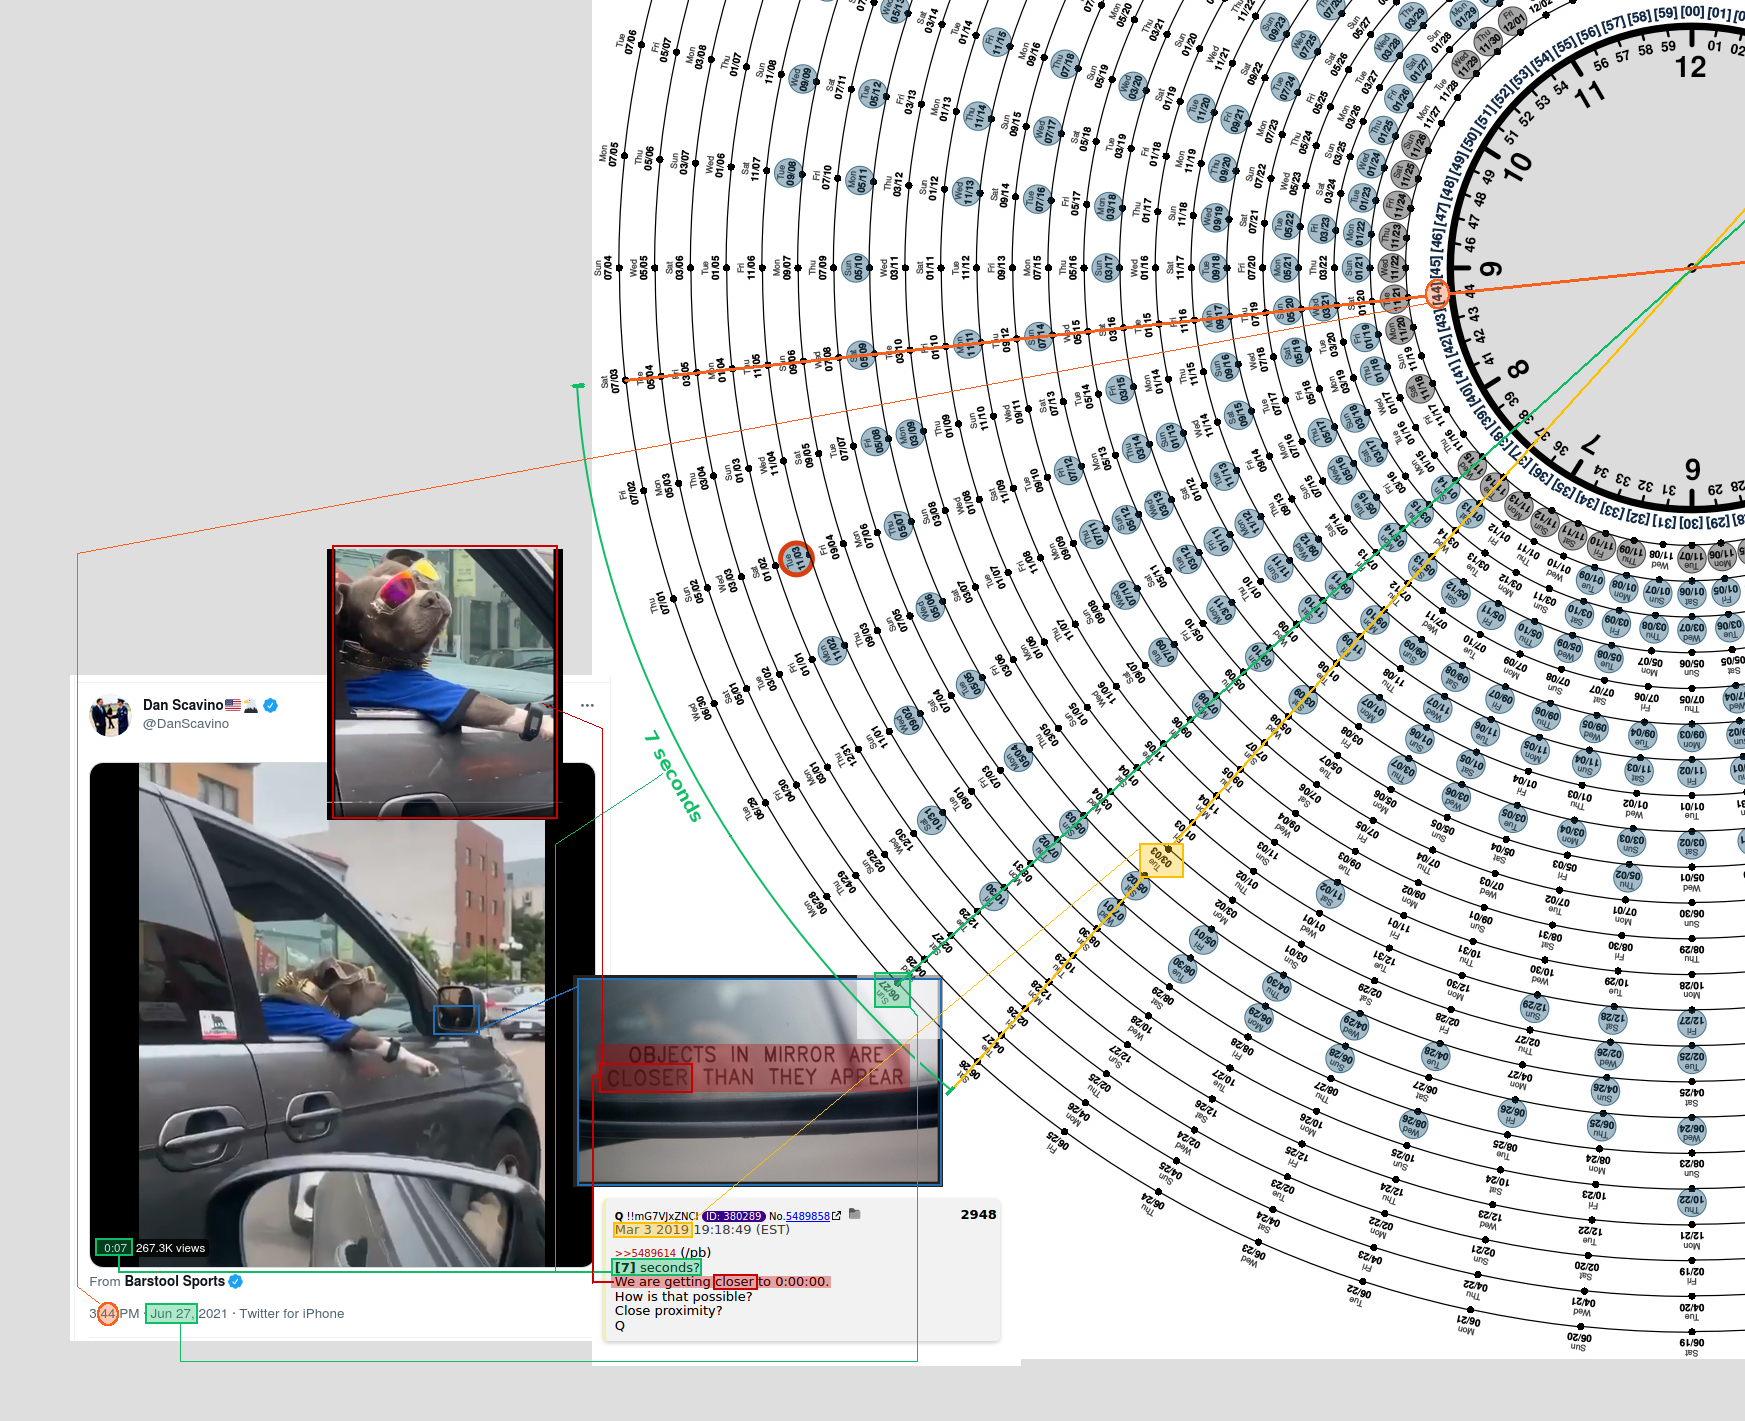Open the tweet's three-dot more options menu
Image resolution: width=1745 pixels, height=1421 pixels.
tap(587, 705)
